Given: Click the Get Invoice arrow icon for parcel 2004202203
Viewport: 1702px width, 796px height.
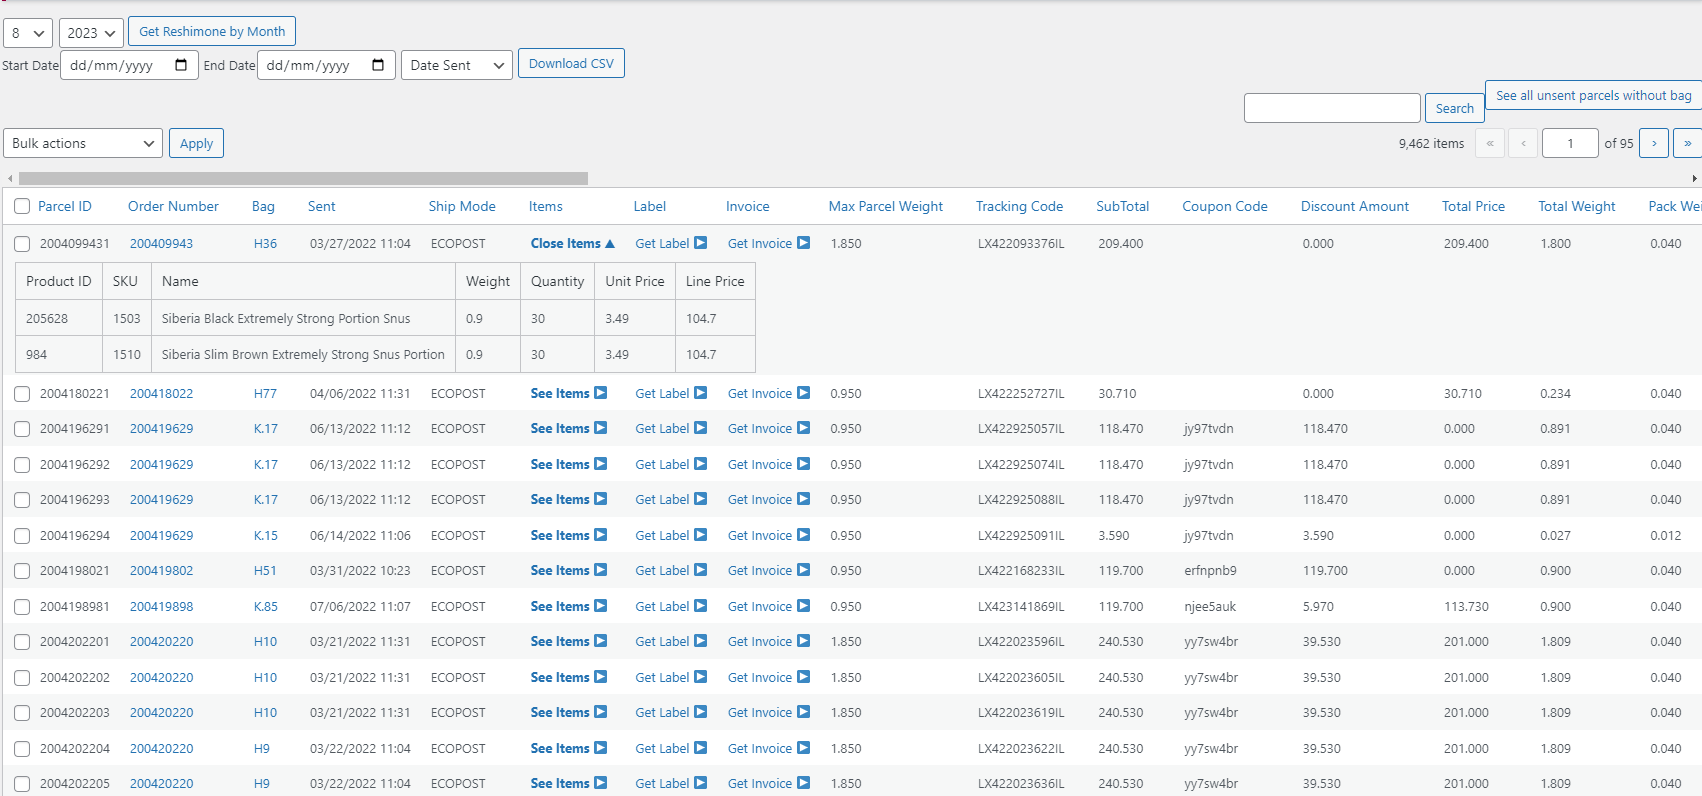Looking at the screenshot, I should point(804,712).
